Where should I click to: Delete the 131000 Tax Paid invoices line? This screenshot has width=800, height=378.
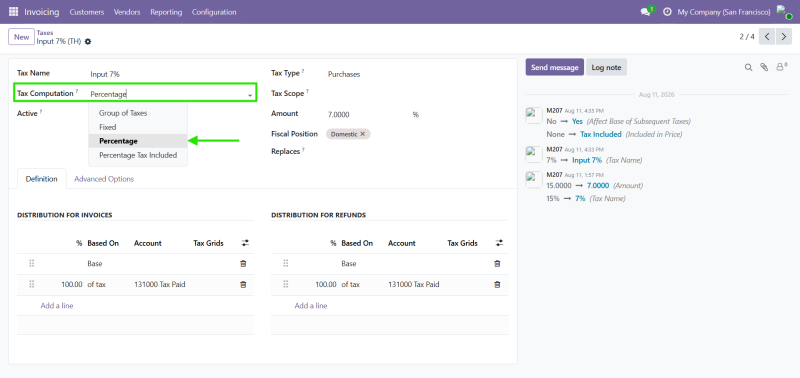[x=243, y=285]
